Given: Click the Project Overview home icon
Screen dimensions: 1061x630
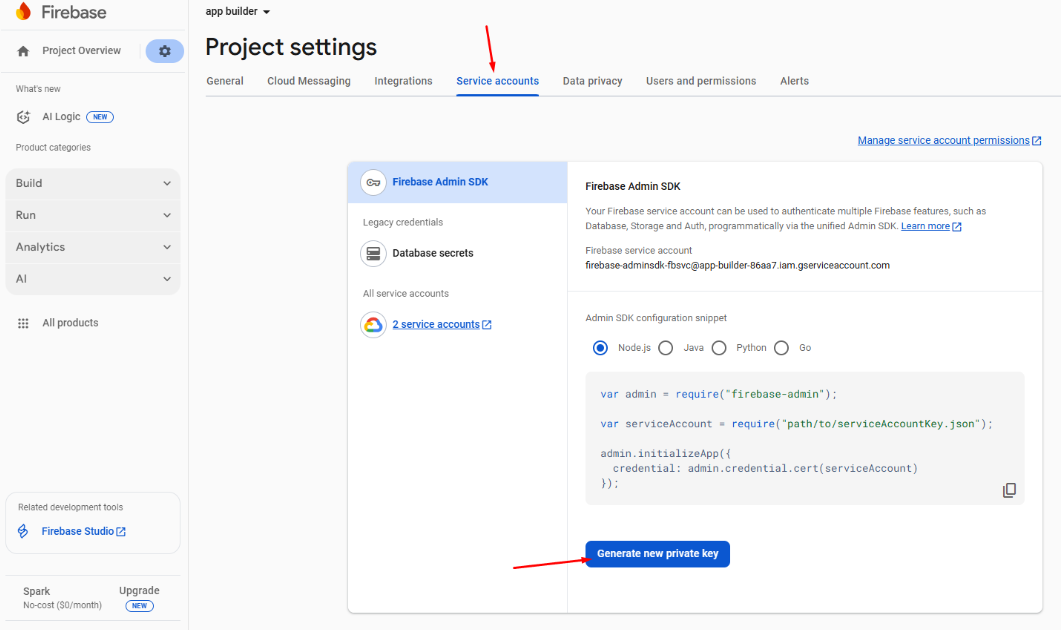Looking at the screenshot, I should tap(24, 51).
